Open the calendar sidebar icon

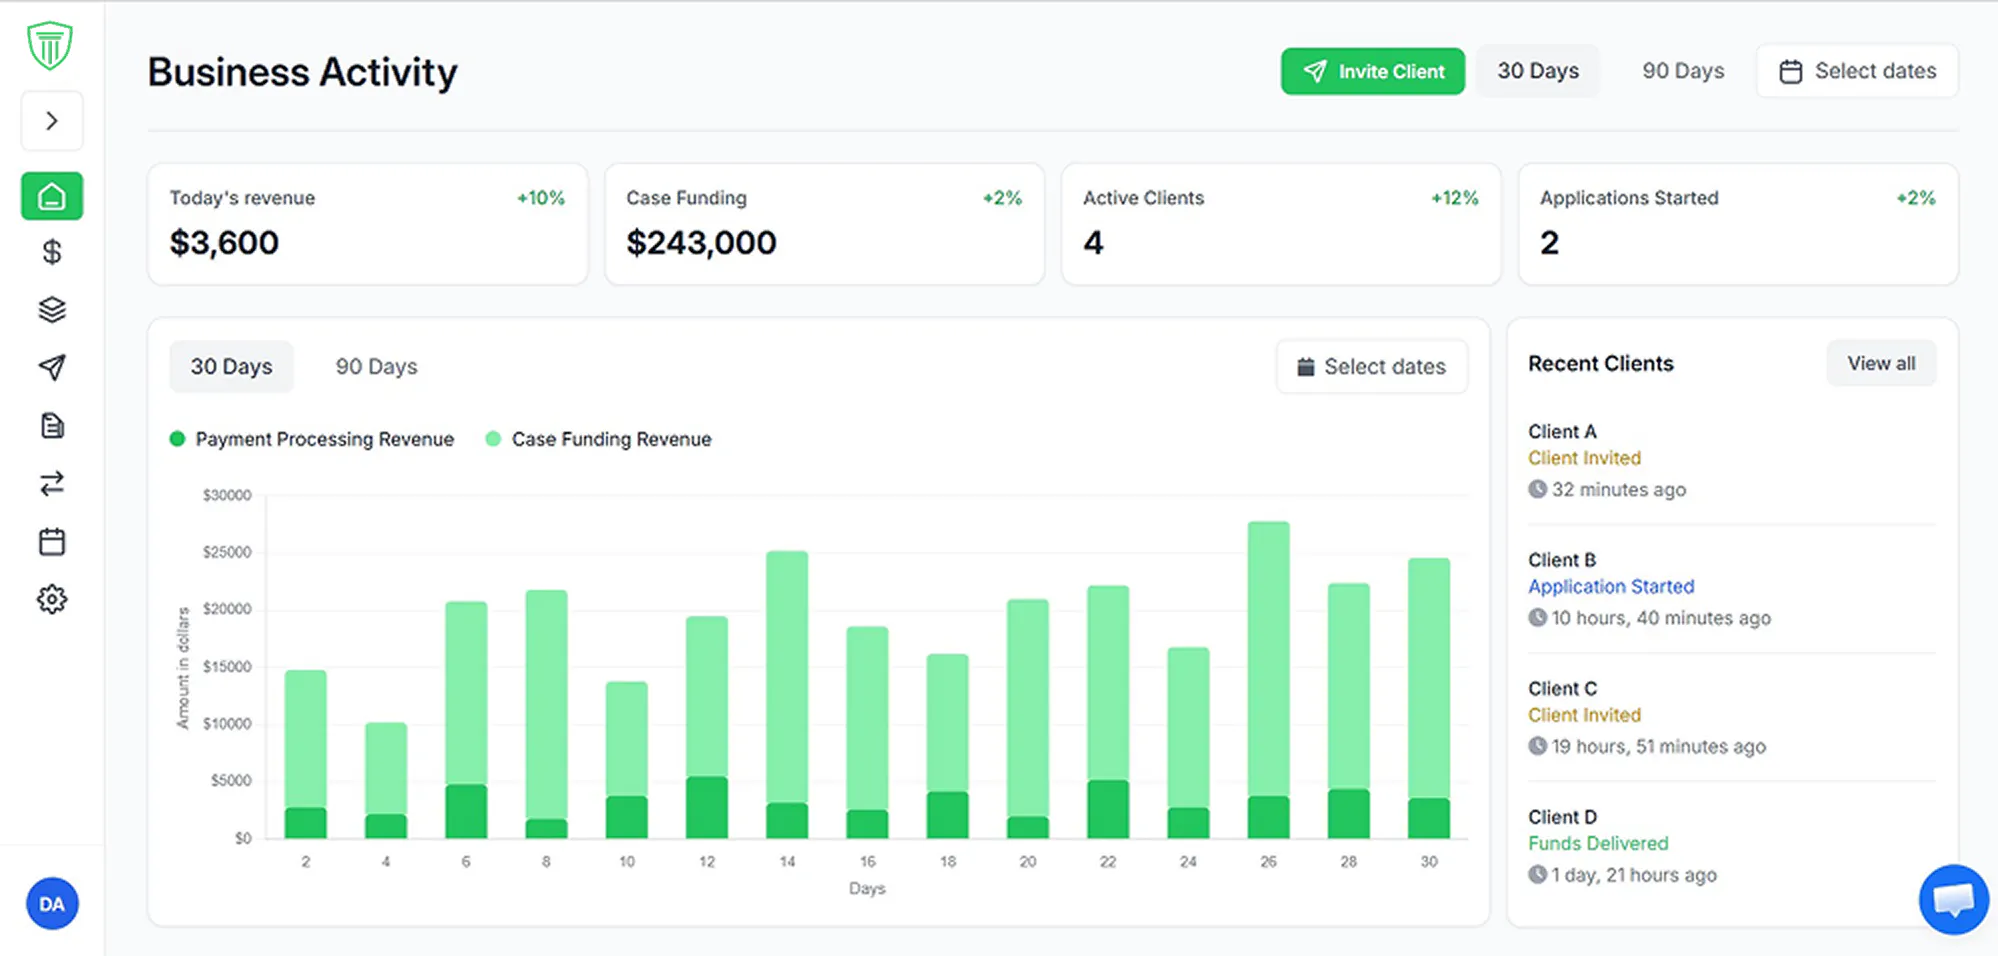pyautogui.click(x=52, y=542)
